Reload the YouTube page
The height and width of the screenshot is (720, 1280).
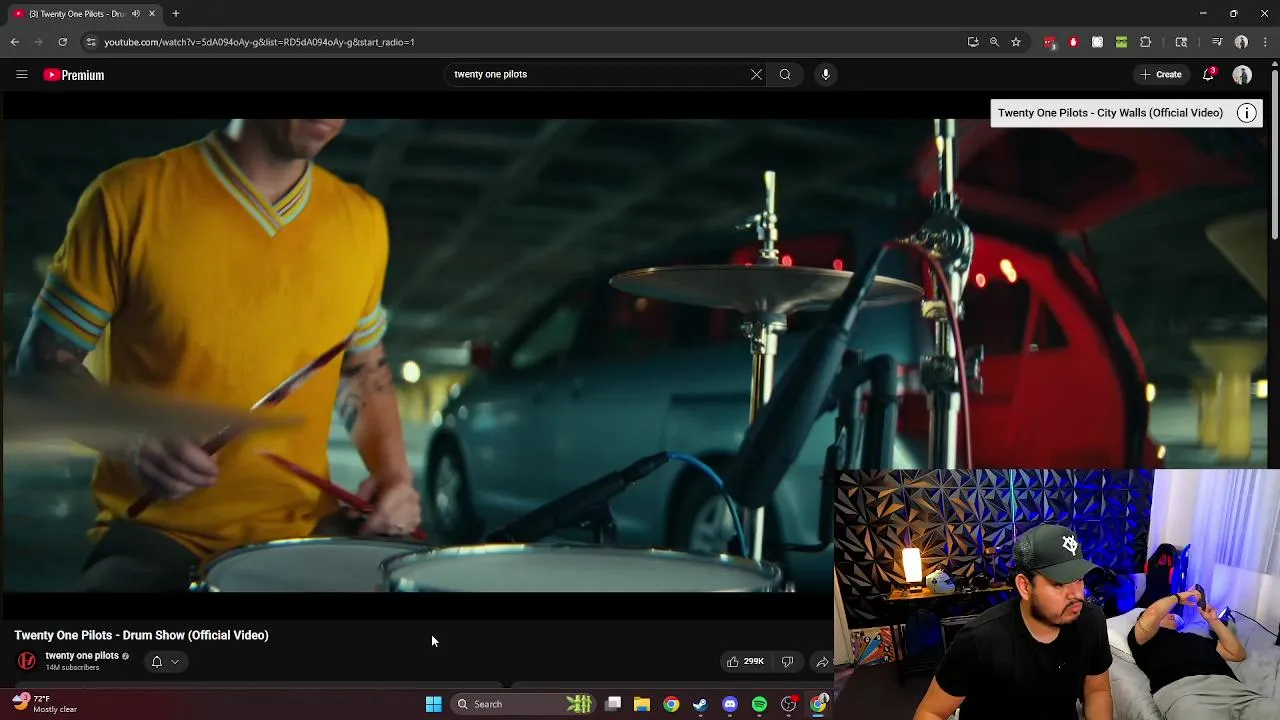point(62,42)
